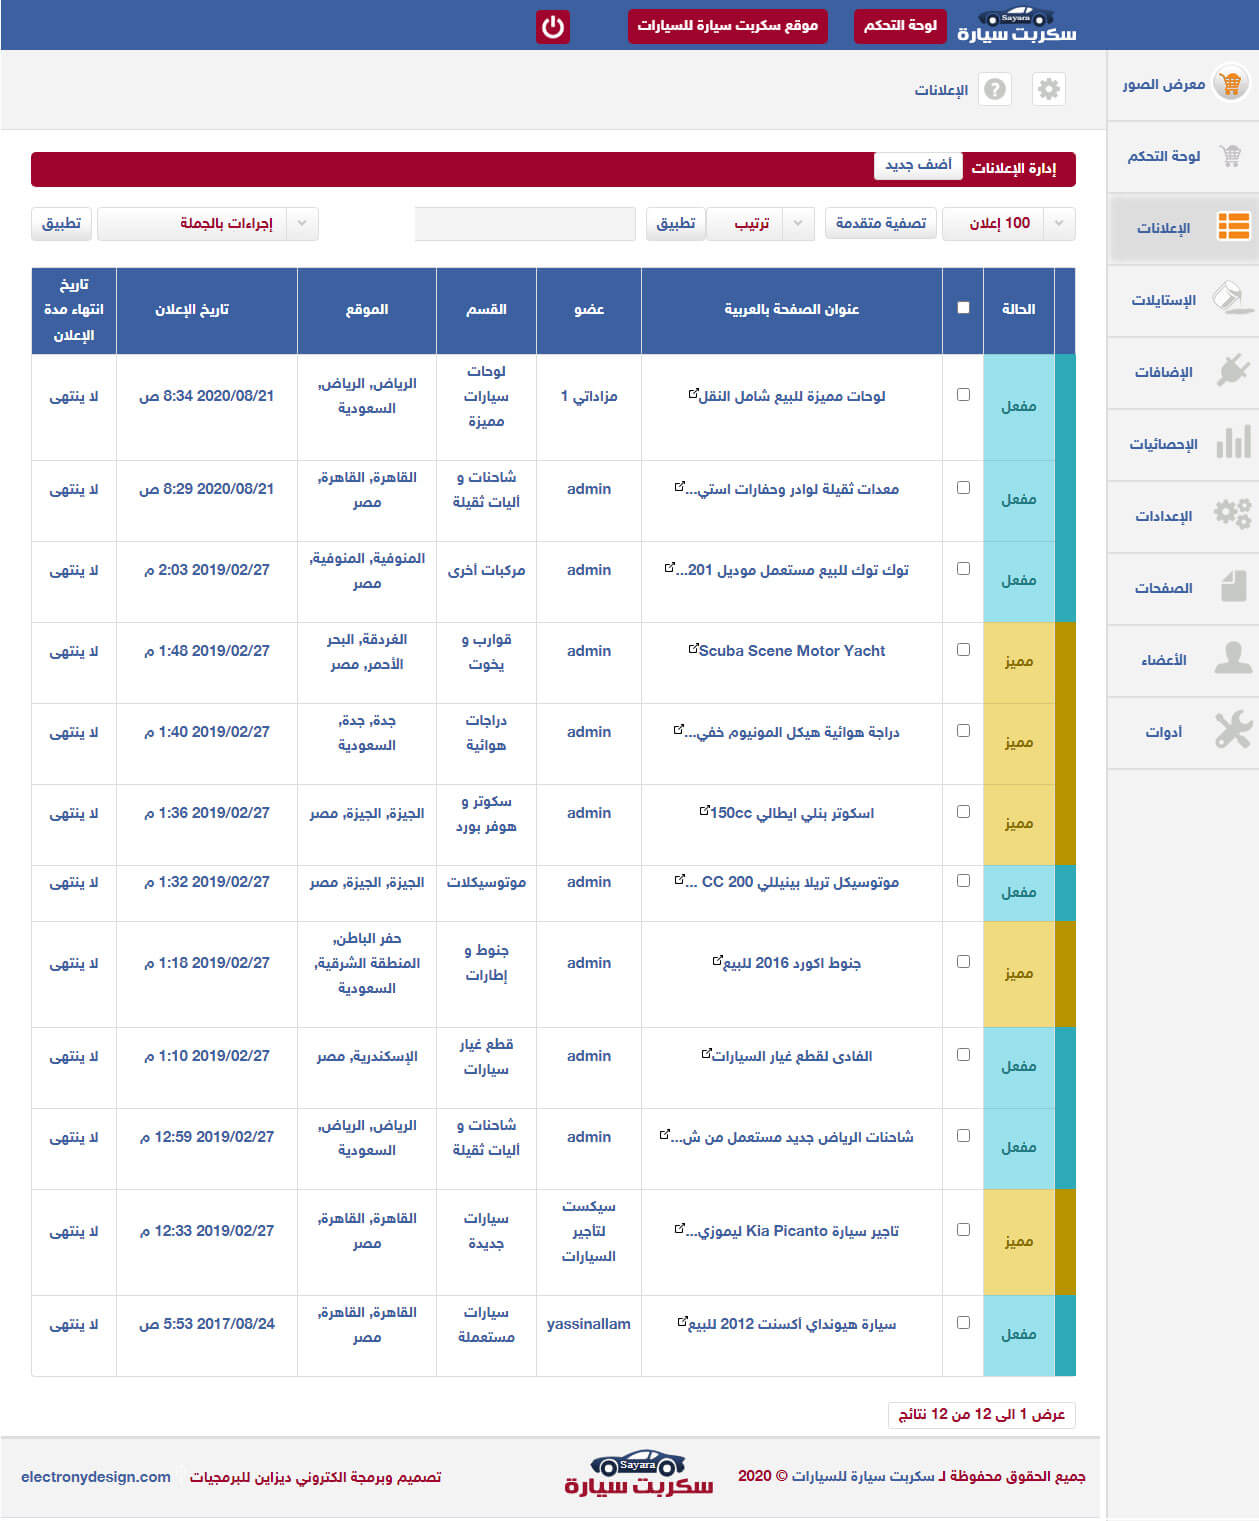
Task: Click the empty search input field
Action: click(x=525, y=224)
